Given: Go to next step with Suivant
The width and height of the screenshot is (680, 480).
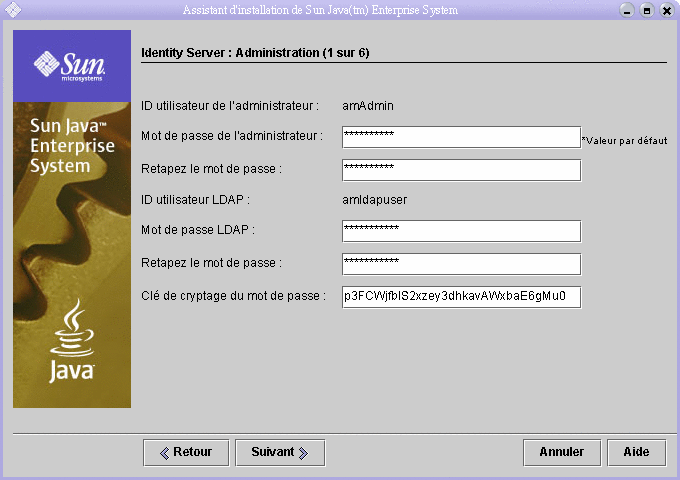Looking at the screenshot, I should (x=280, y=453).
